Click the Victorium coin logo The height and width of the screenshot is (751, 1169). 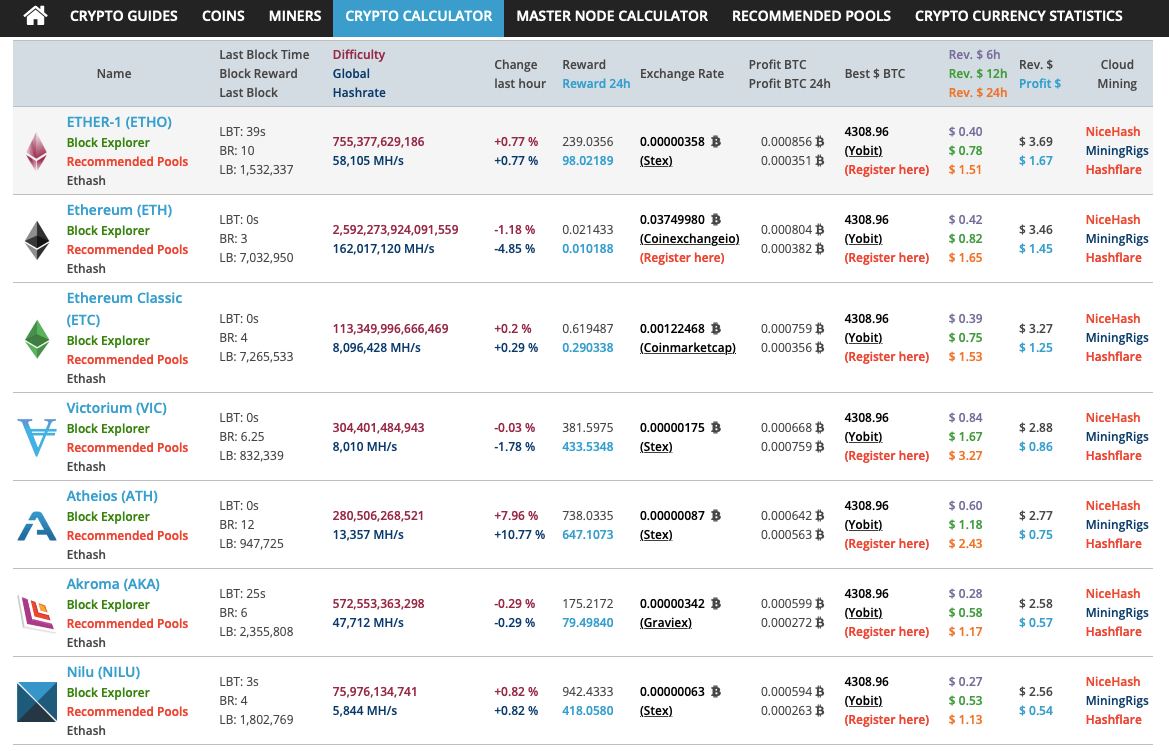[x=37, y=437]
